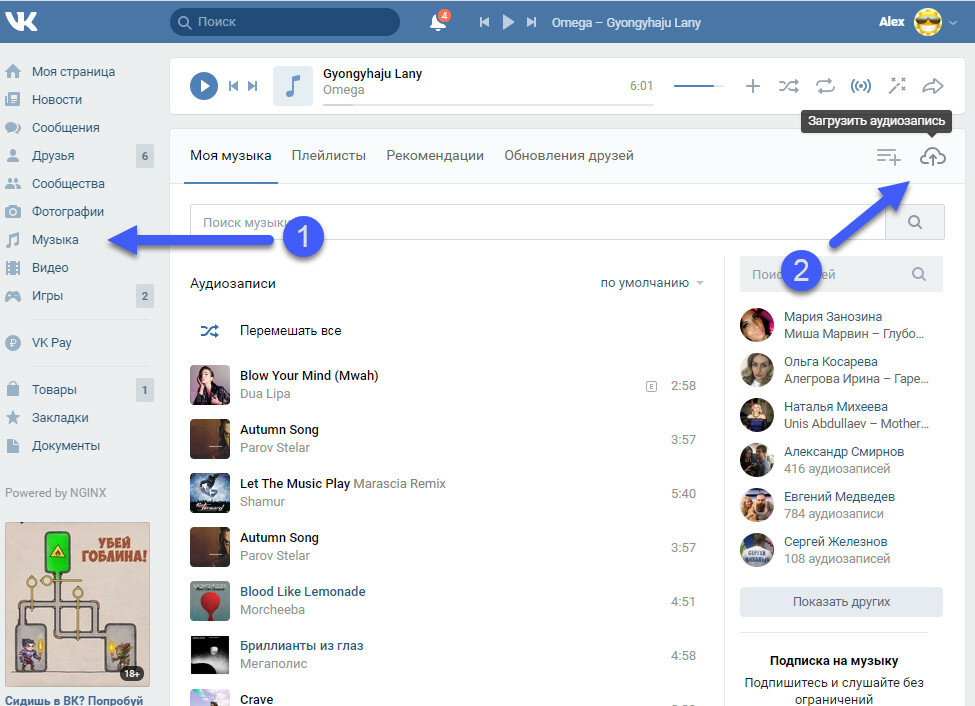975x706 pixels.
Task: Click the Показать других button
Action: [x=841, y=601]
